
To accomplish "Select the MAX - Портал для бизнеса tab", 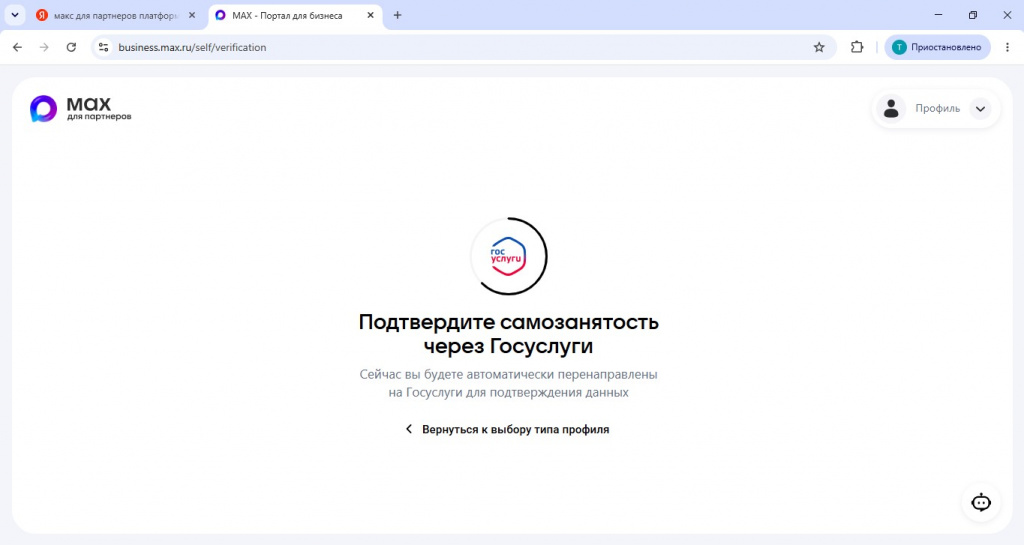I will point(295,15).
